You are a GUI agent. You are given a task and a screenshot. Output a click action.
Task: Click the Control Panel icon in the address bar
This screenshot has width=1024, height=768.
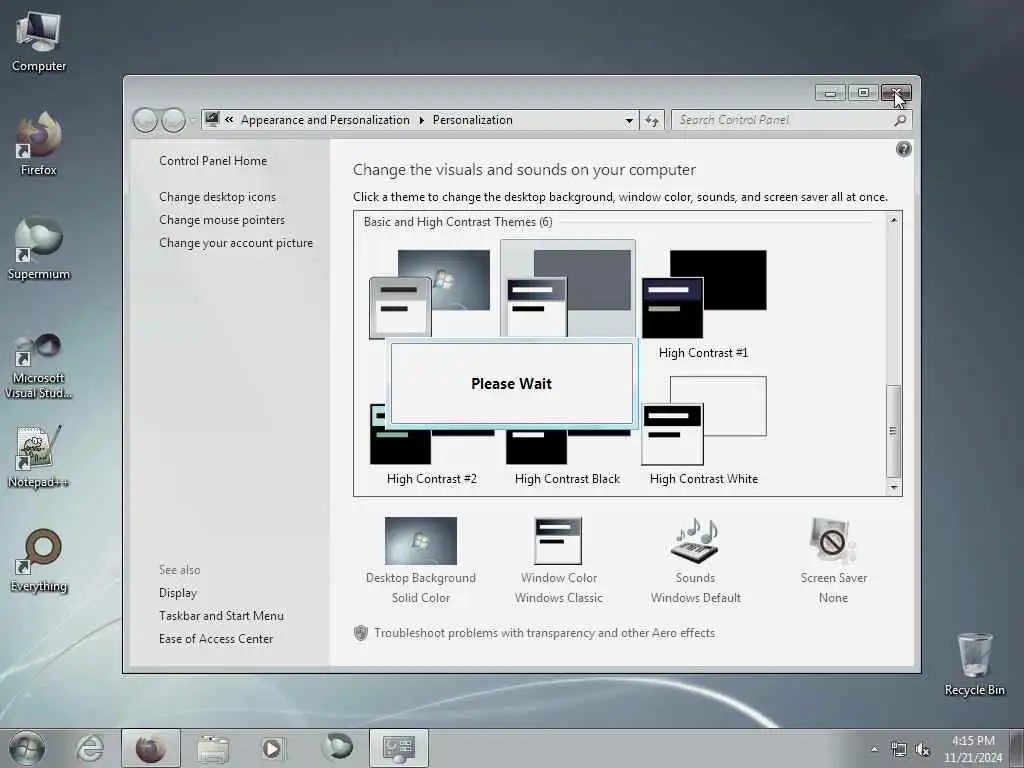[x=212, y=120]
